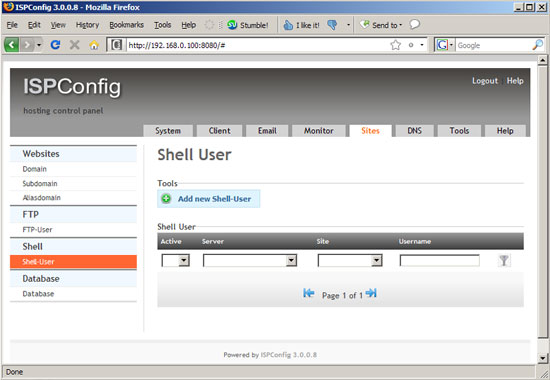The height and width of the screenshot is (380, 550).
Task: Click the thumbs-down dislike icon
Action: (332, 25)
